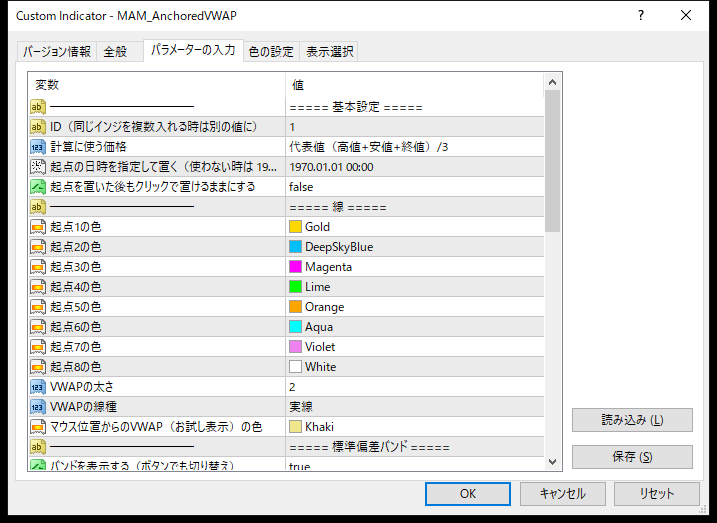Click the 値 column header
717x523 pixels.
[415, 85]
